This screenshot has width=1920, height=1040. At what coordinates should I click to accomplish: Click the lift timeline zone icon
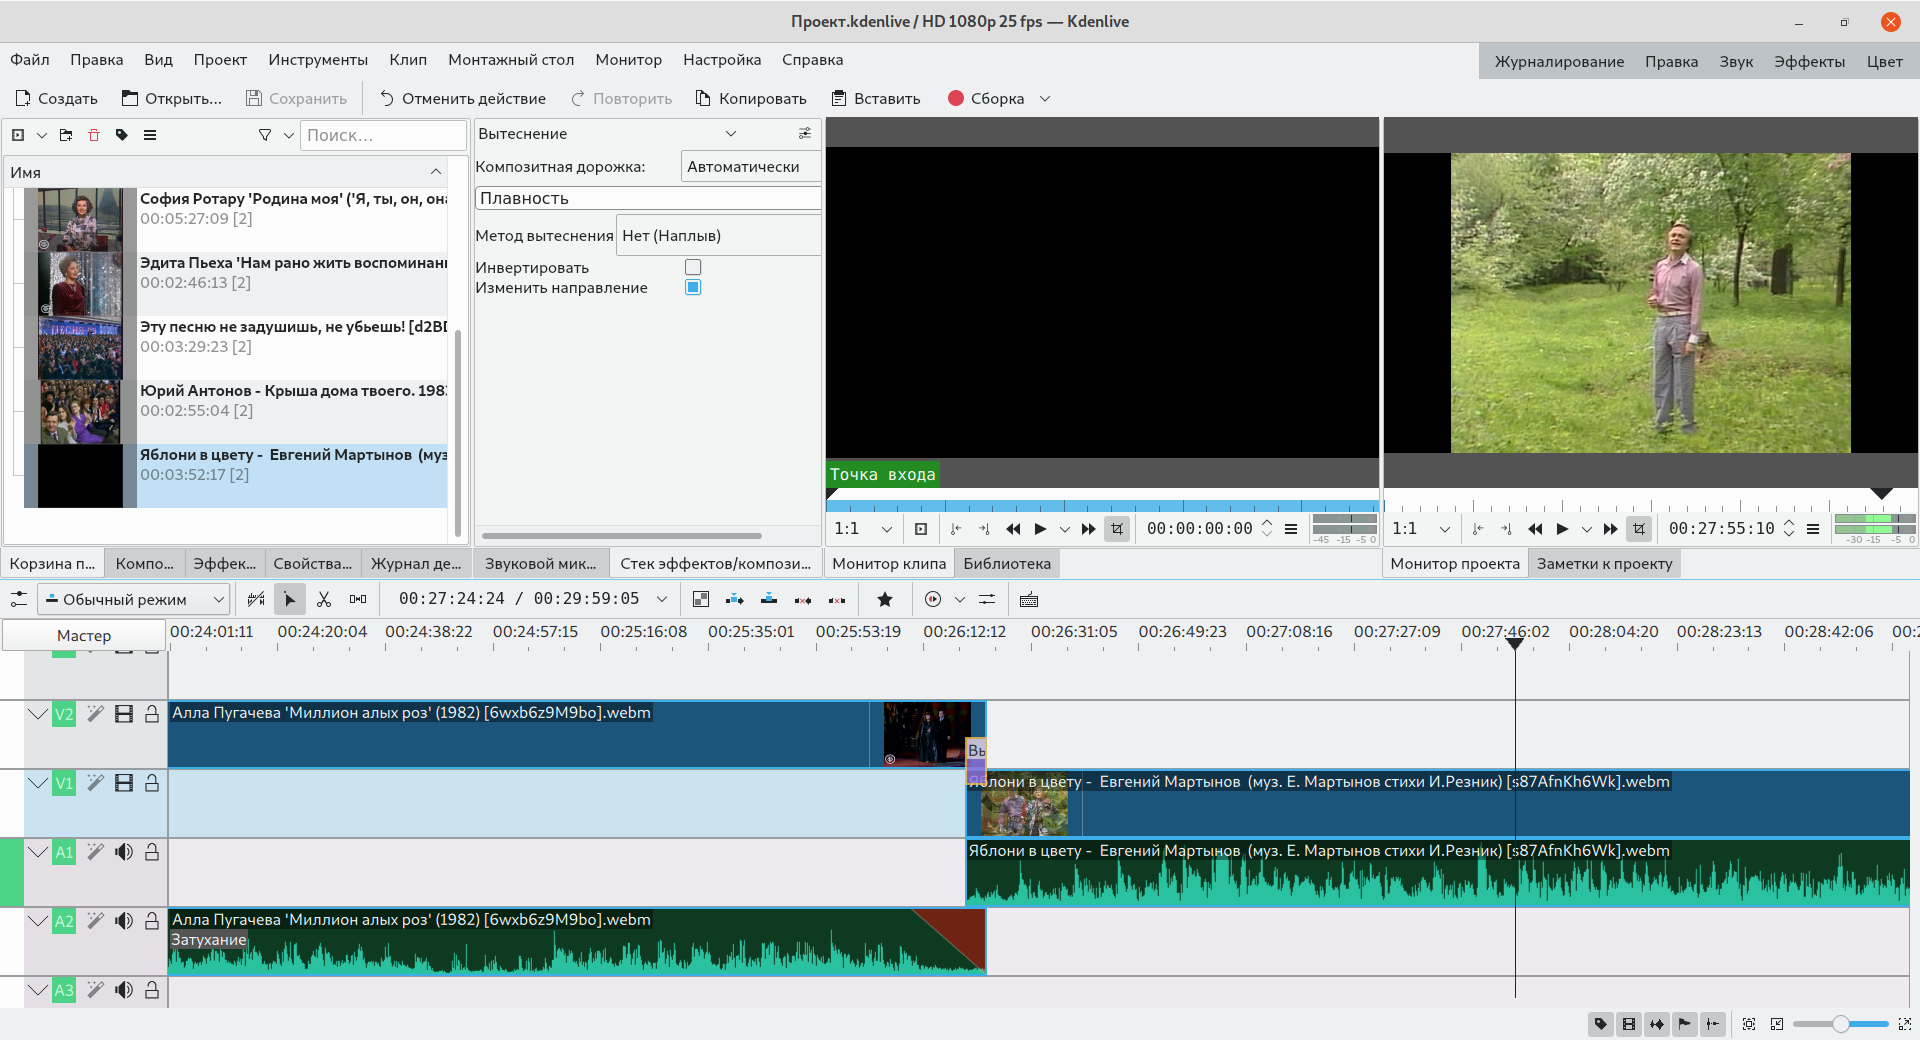[837, 599]
